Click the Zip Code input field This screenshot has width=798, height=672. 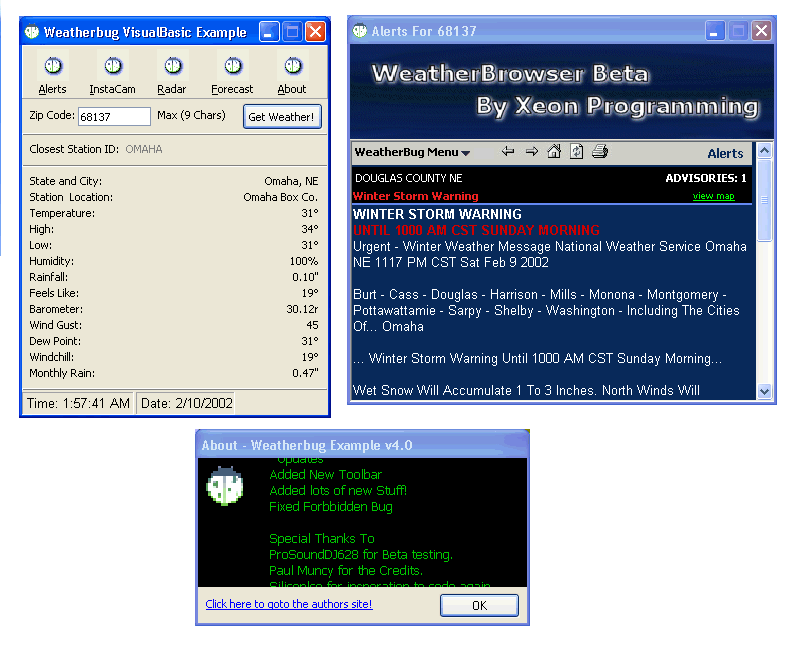click(115, 117)
